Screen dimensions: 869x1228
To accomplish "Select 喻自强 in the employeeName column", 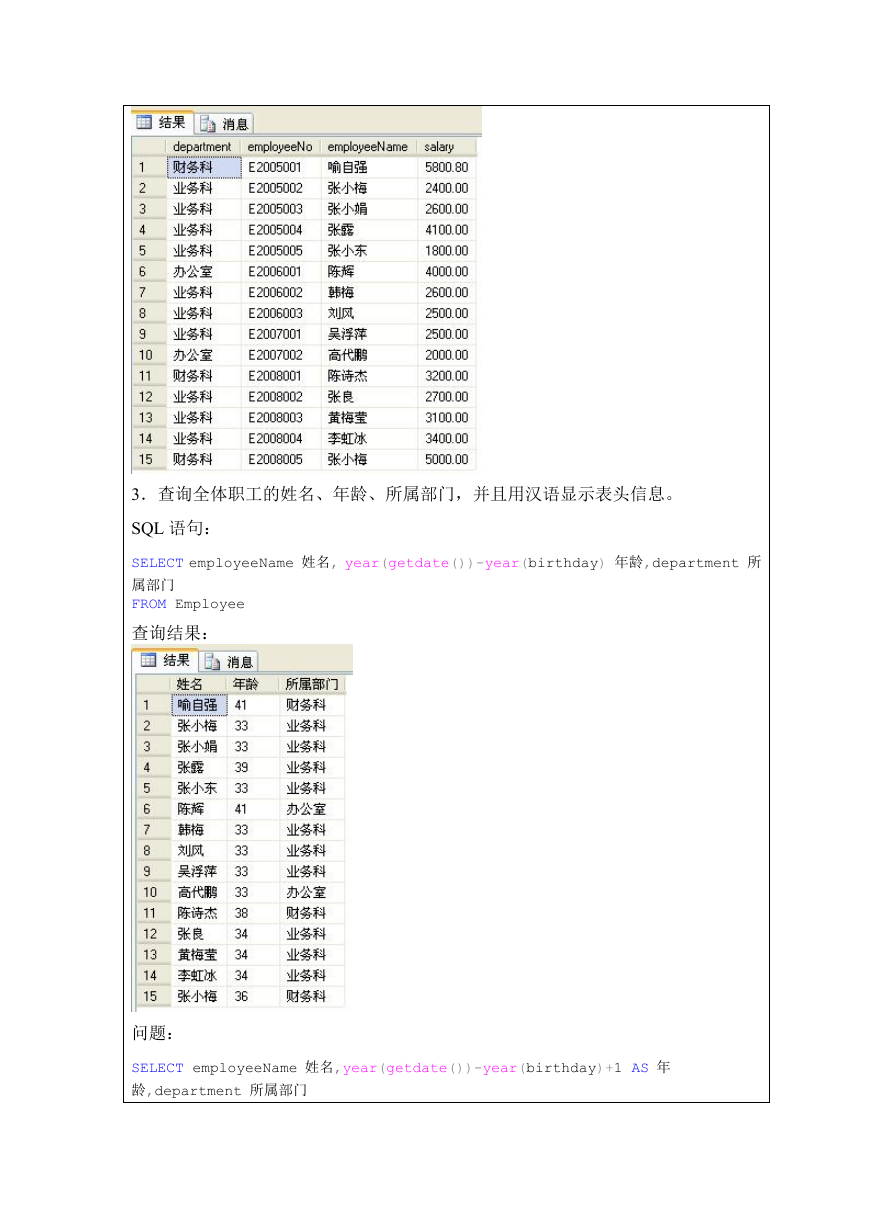I will [369, 167].
